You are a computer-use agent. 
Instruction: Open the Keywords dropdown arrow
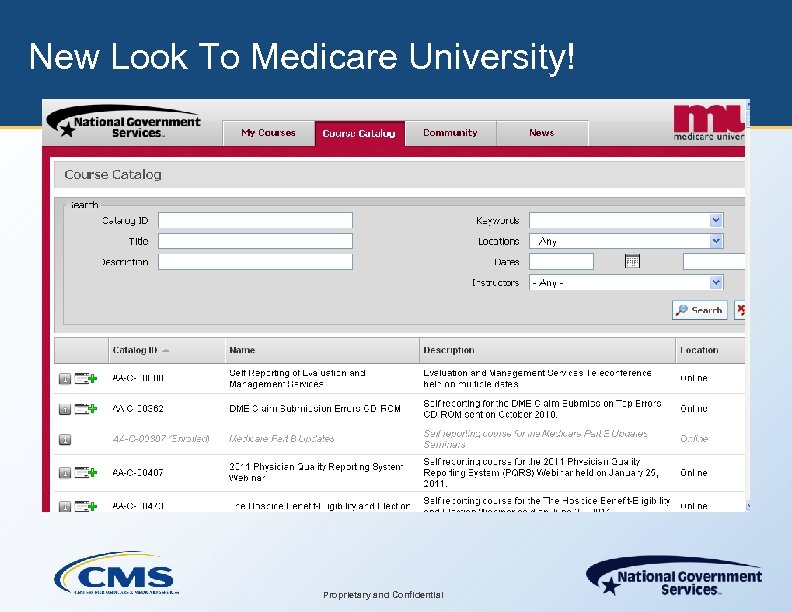click(716, 220)
